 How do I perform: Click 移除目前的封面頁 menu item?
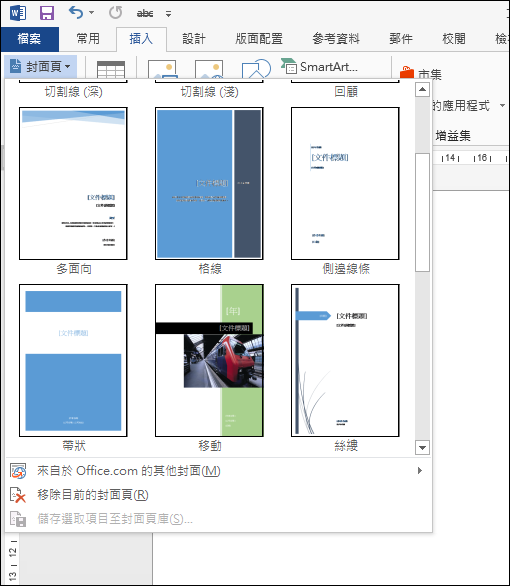(219, 495)
